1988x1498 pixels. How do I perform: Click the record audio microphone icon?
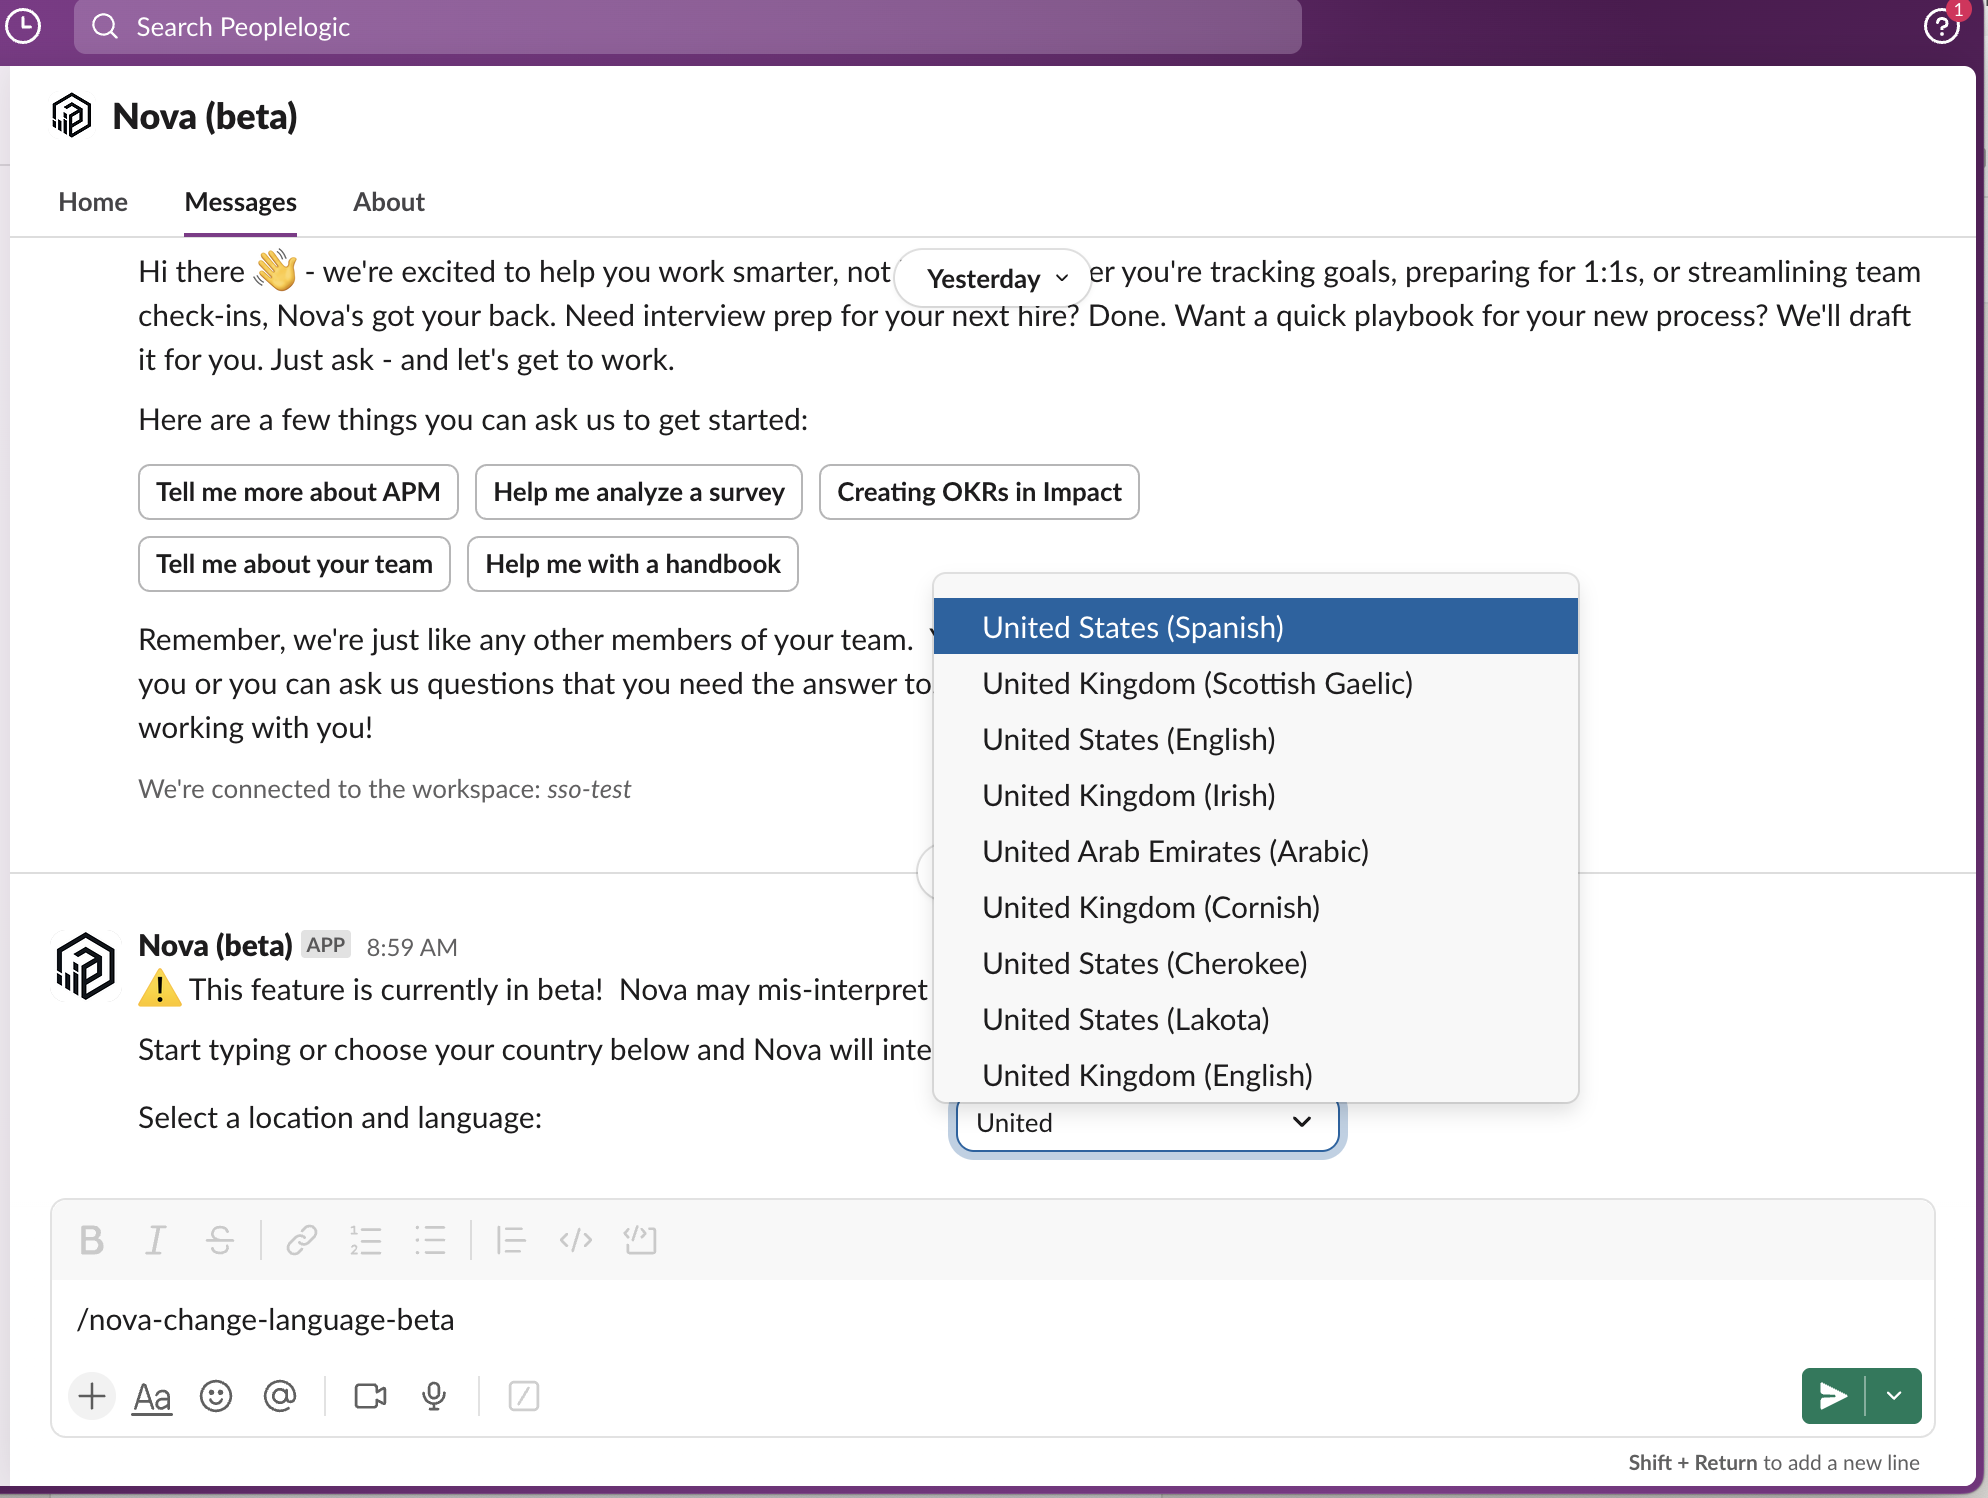click(x=434, y=1396)
